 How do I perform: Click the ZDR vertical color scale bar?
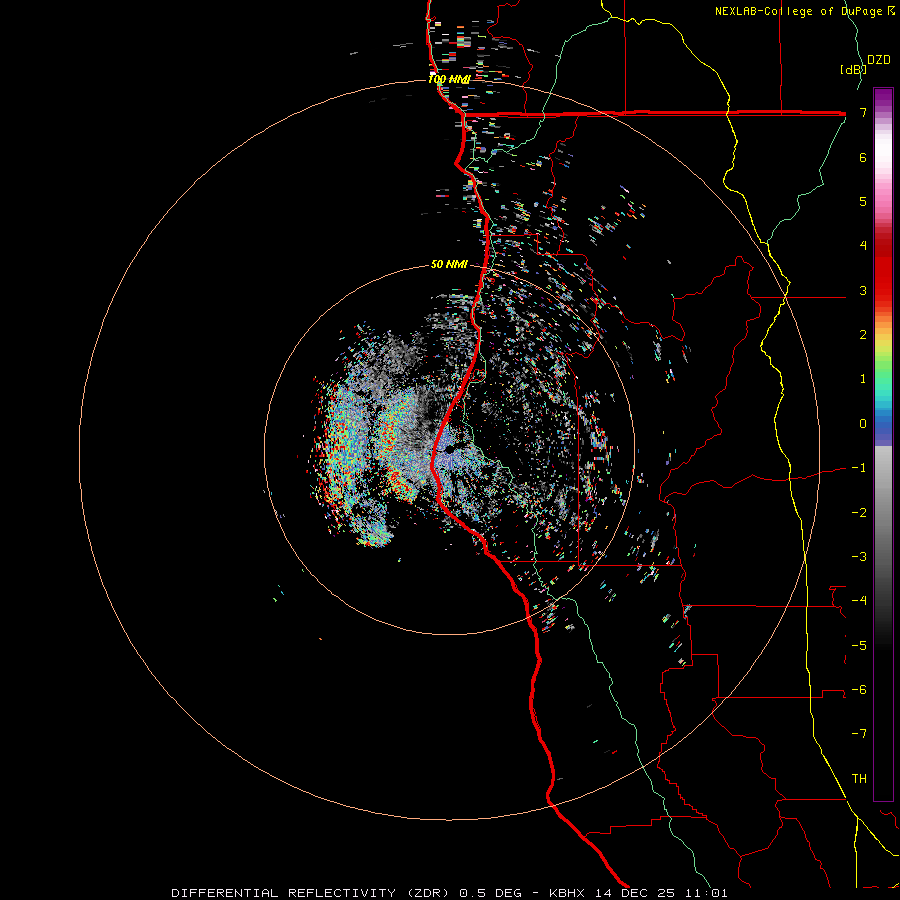[883, 444]
